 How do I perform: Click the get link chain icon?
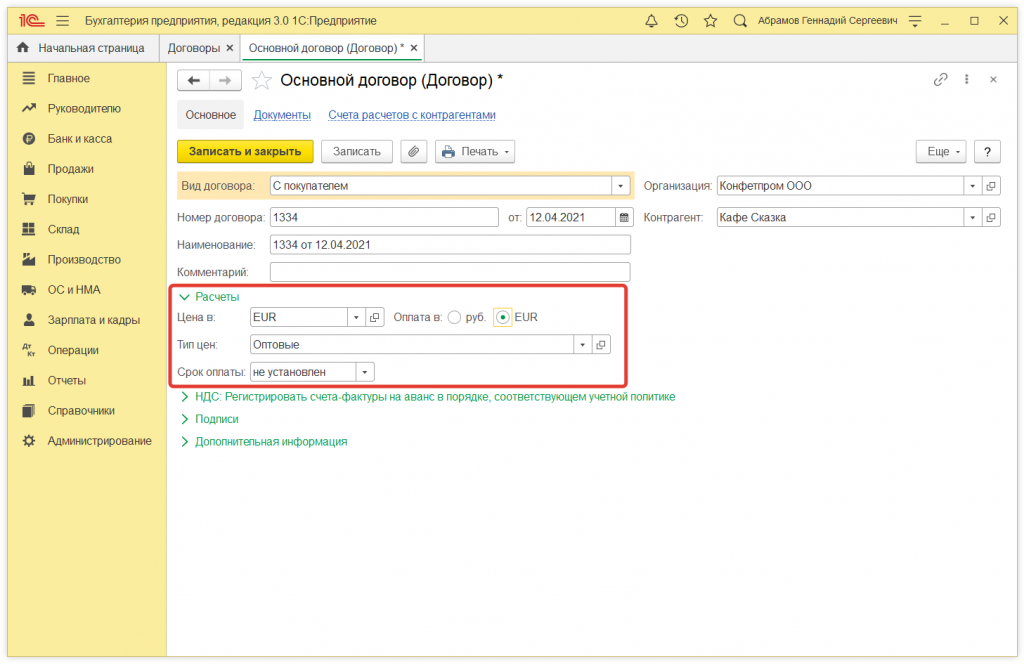[940, 80]
